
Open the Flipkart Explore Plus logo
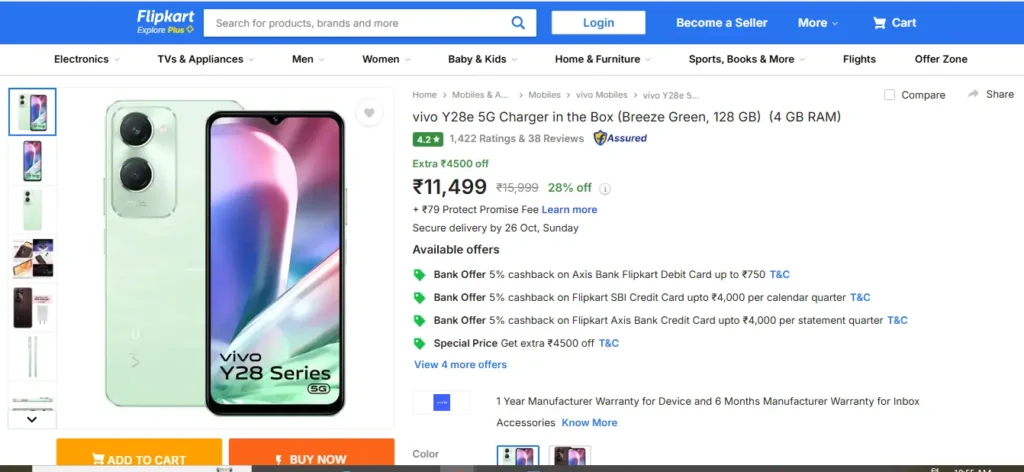[165, 22]
